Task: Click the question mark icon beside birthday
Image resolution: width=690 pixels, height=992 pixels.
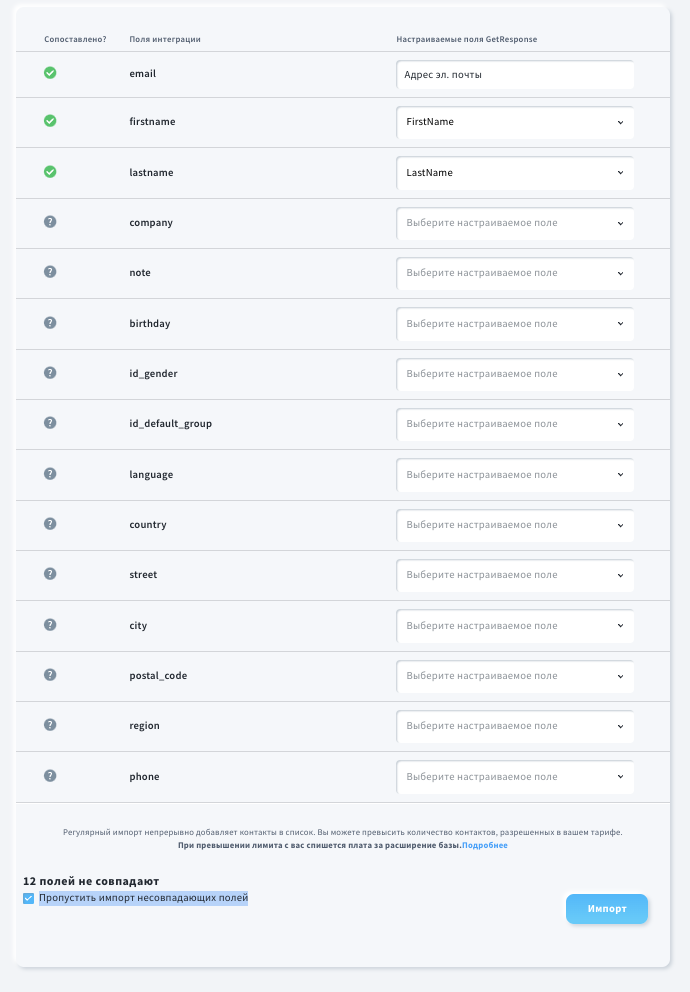Action: point(50,323)
